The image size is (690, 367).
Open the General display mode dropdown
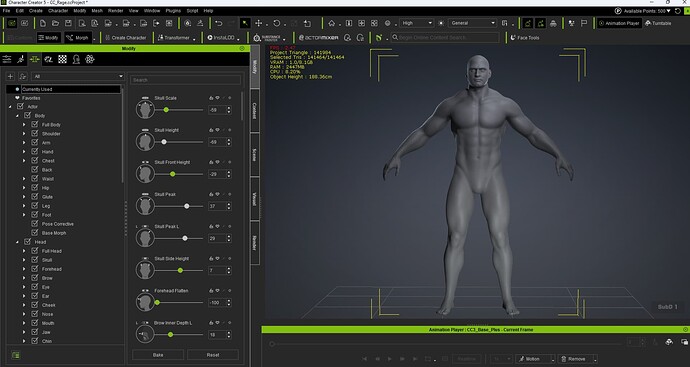pos(473,23)
